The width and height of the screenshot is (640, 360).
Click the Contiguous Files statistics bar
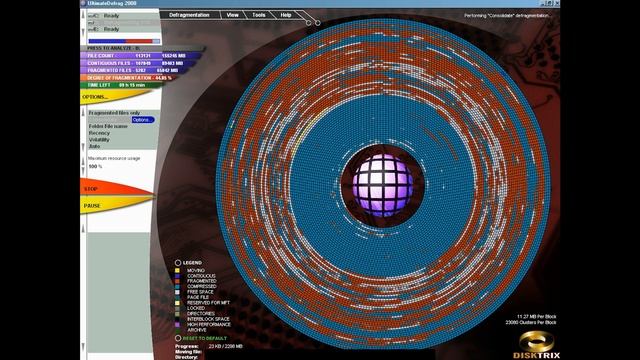(137, 63)
